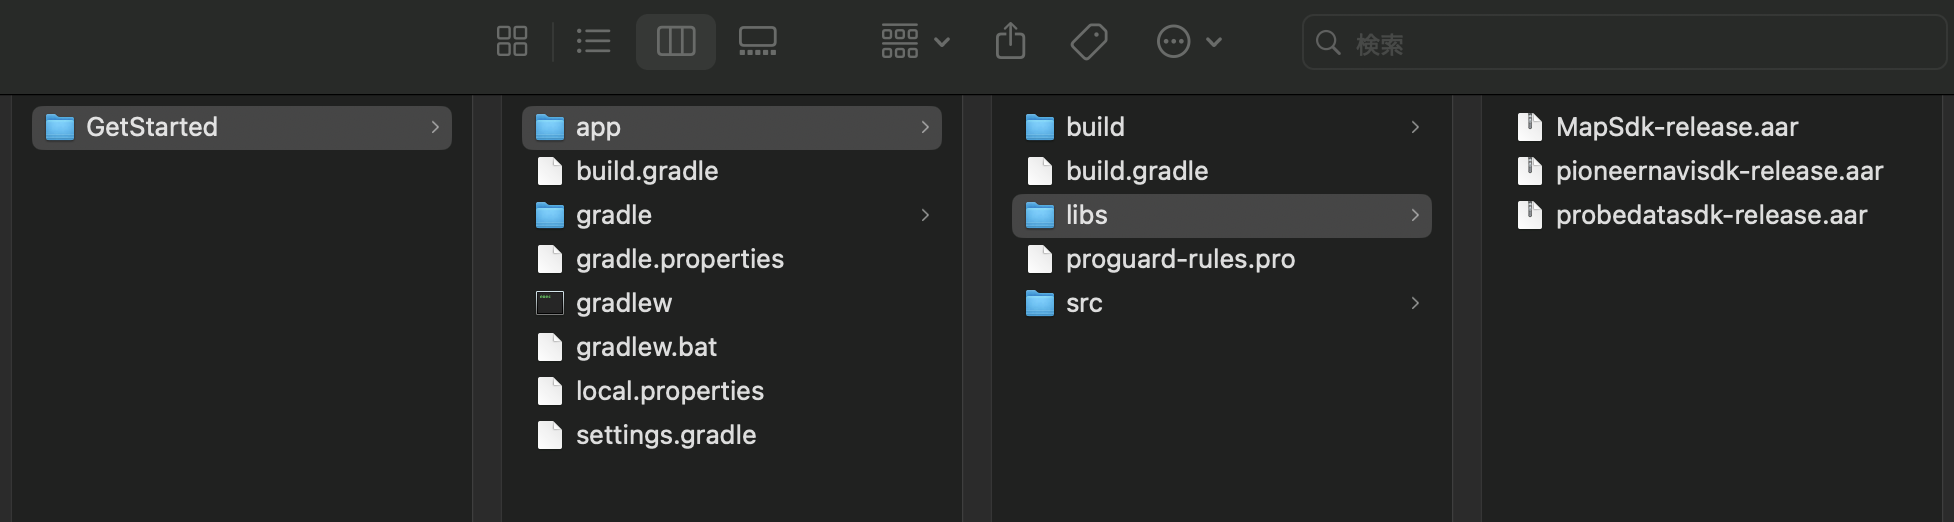Click the search field
This screenshot has height=522, width=1954.
click(x=1625, y=43)
